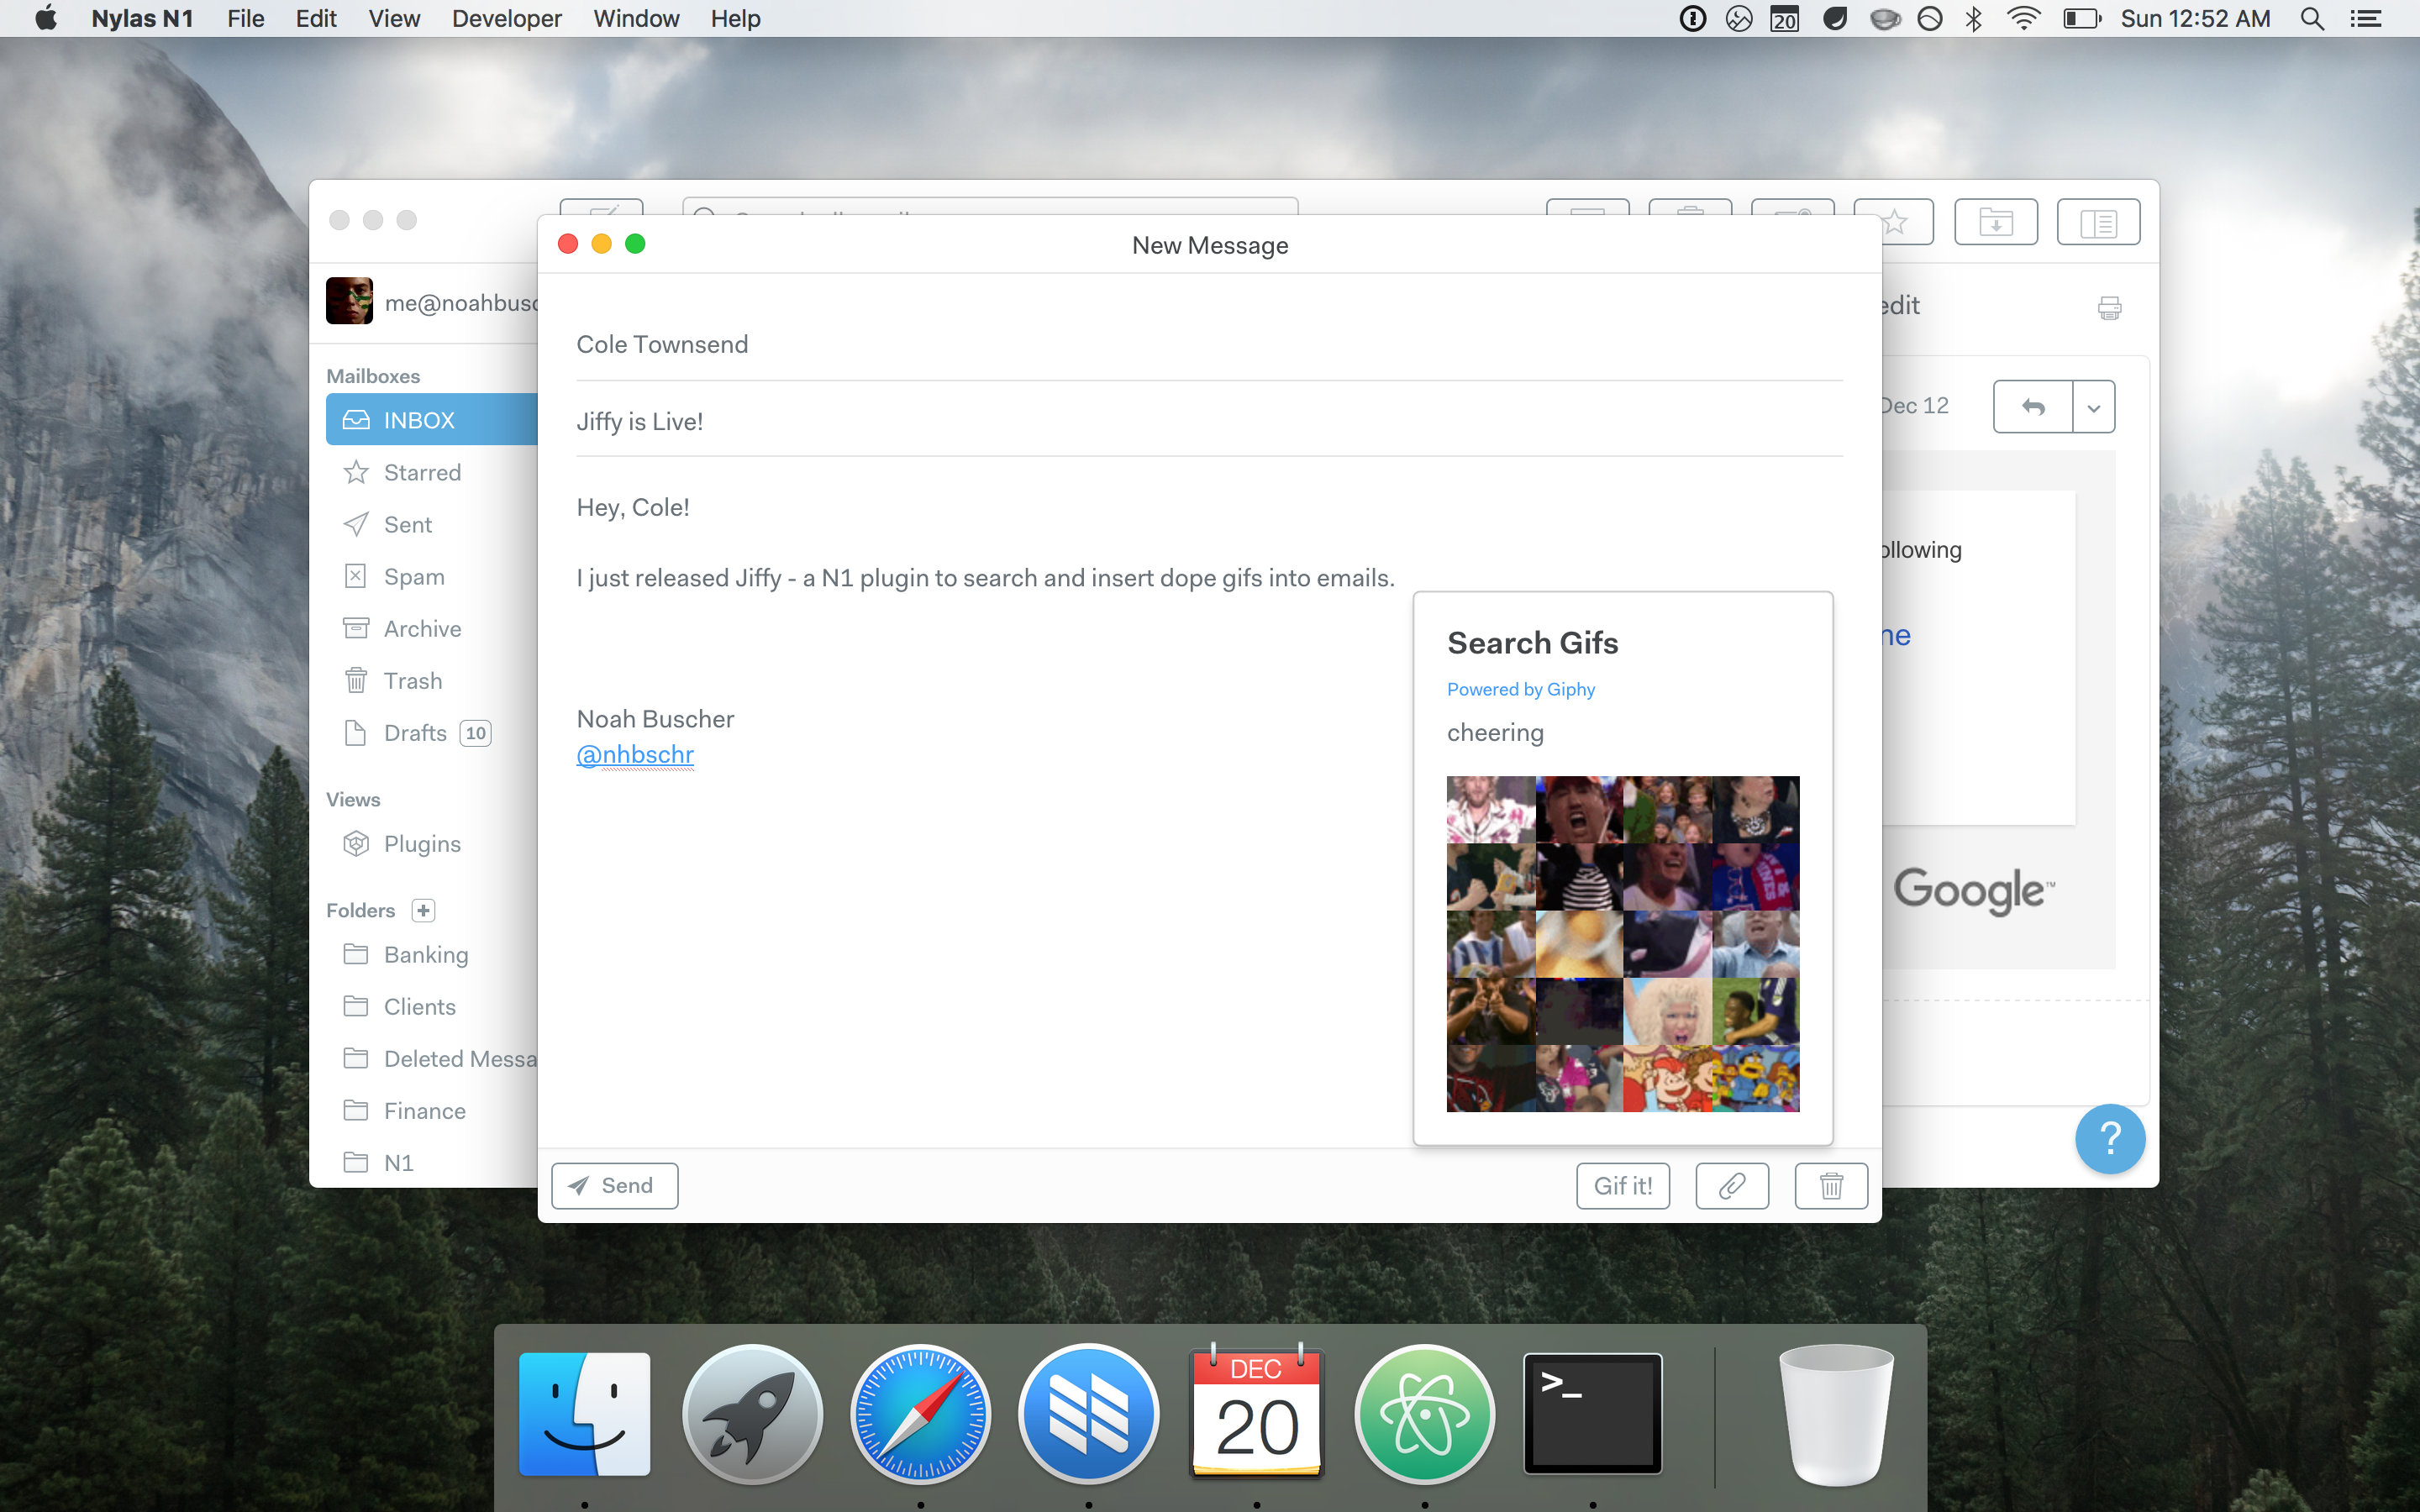Click the blue help question mark
The width and height of the screenshot is (2420, 1512).
point(2109,1138)
